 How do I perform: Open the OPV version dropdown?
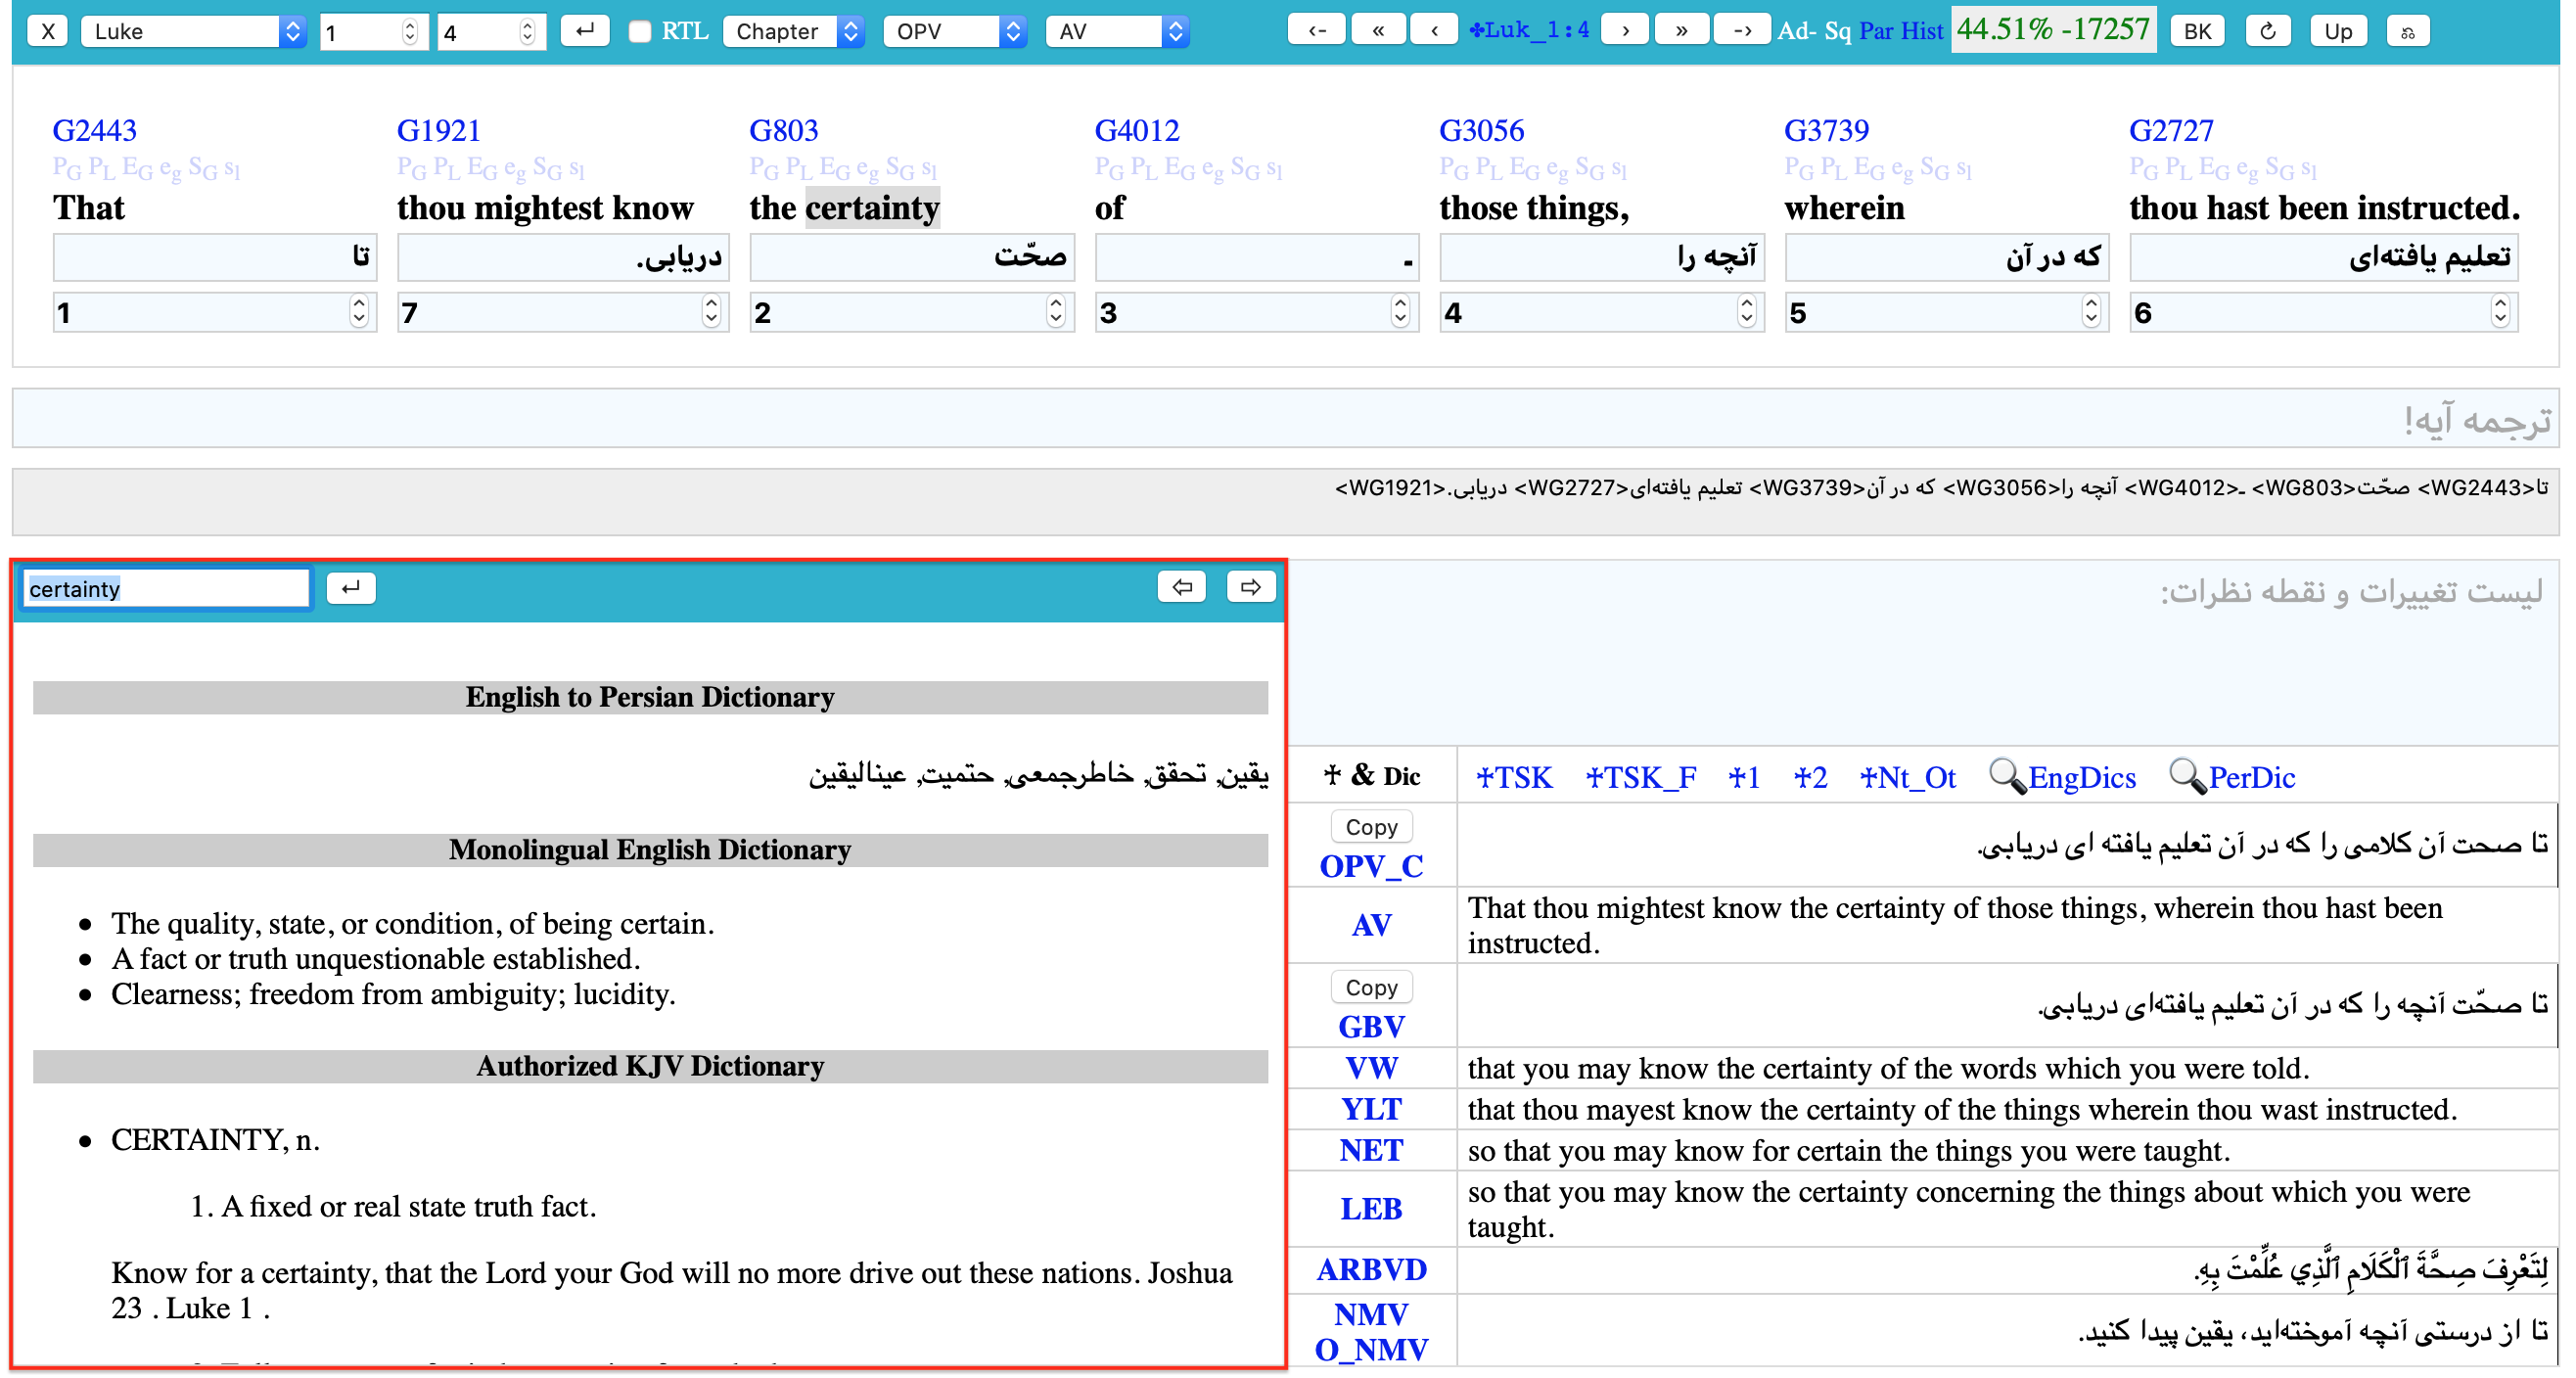click(955, 32)
